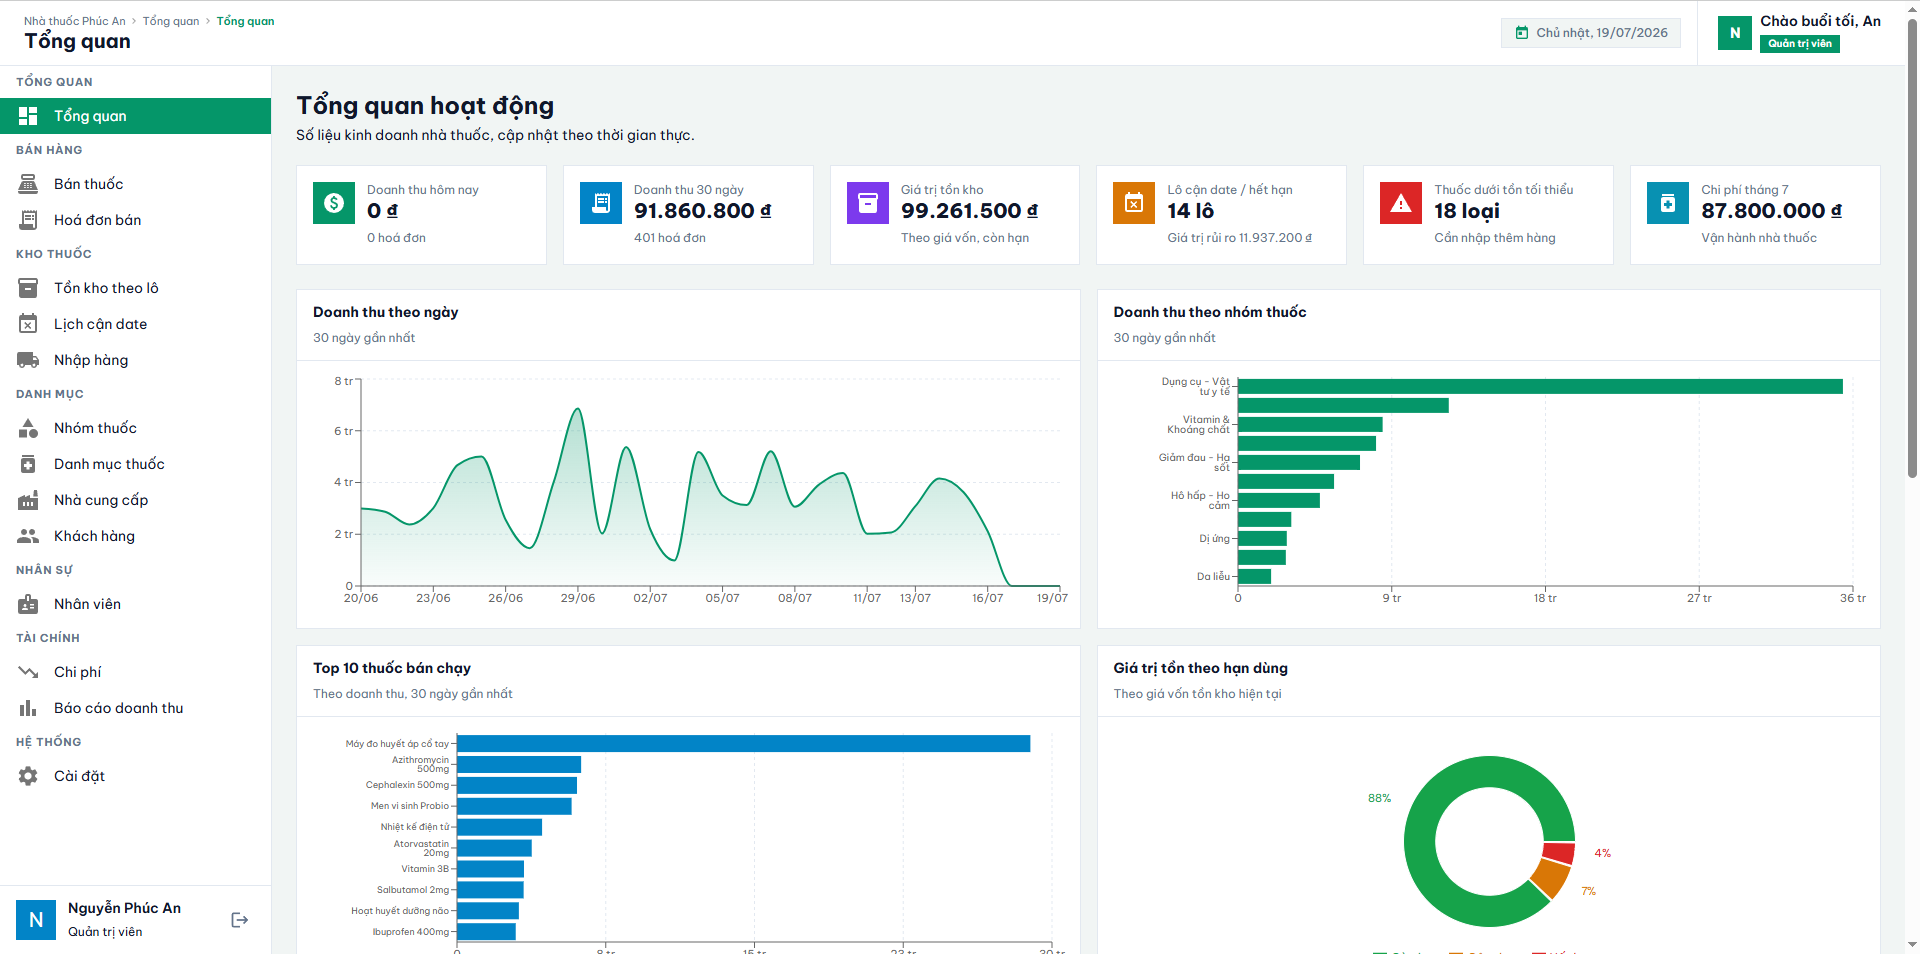Navigate to Nhà cung cấp

[x=136, y=500]
